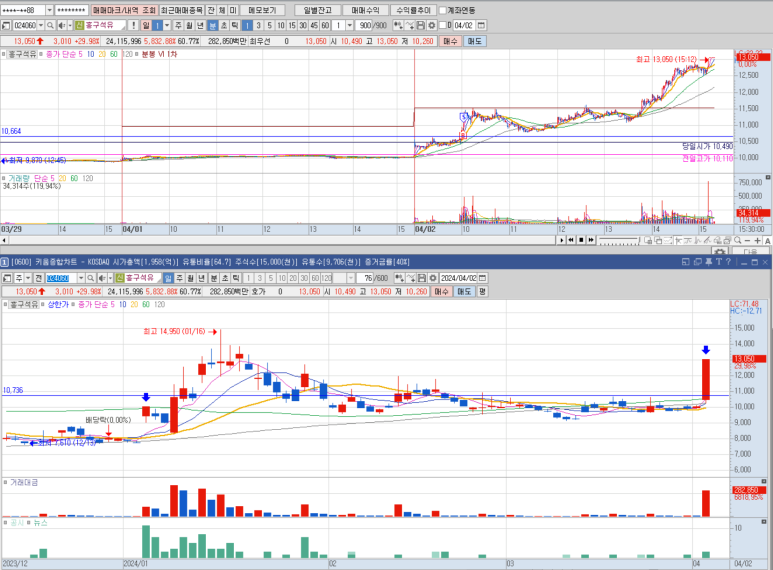773x570 pixels.
Task: Open the account number dropdown at top left
Action: click(49, 10)
